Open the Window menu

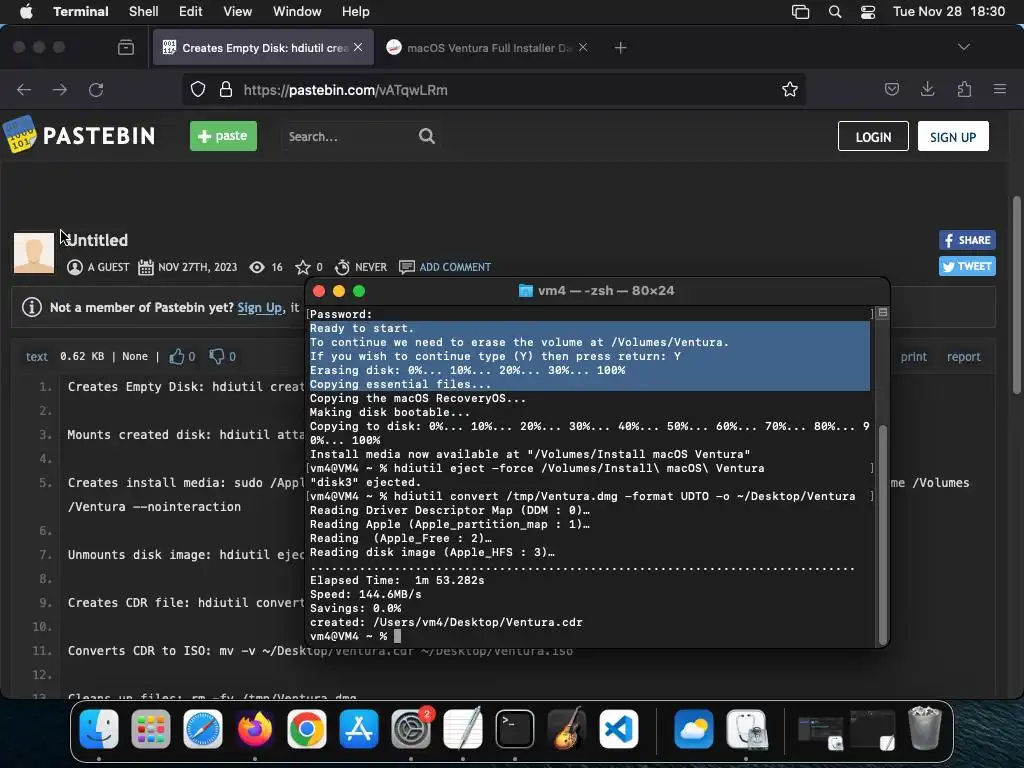297,12
